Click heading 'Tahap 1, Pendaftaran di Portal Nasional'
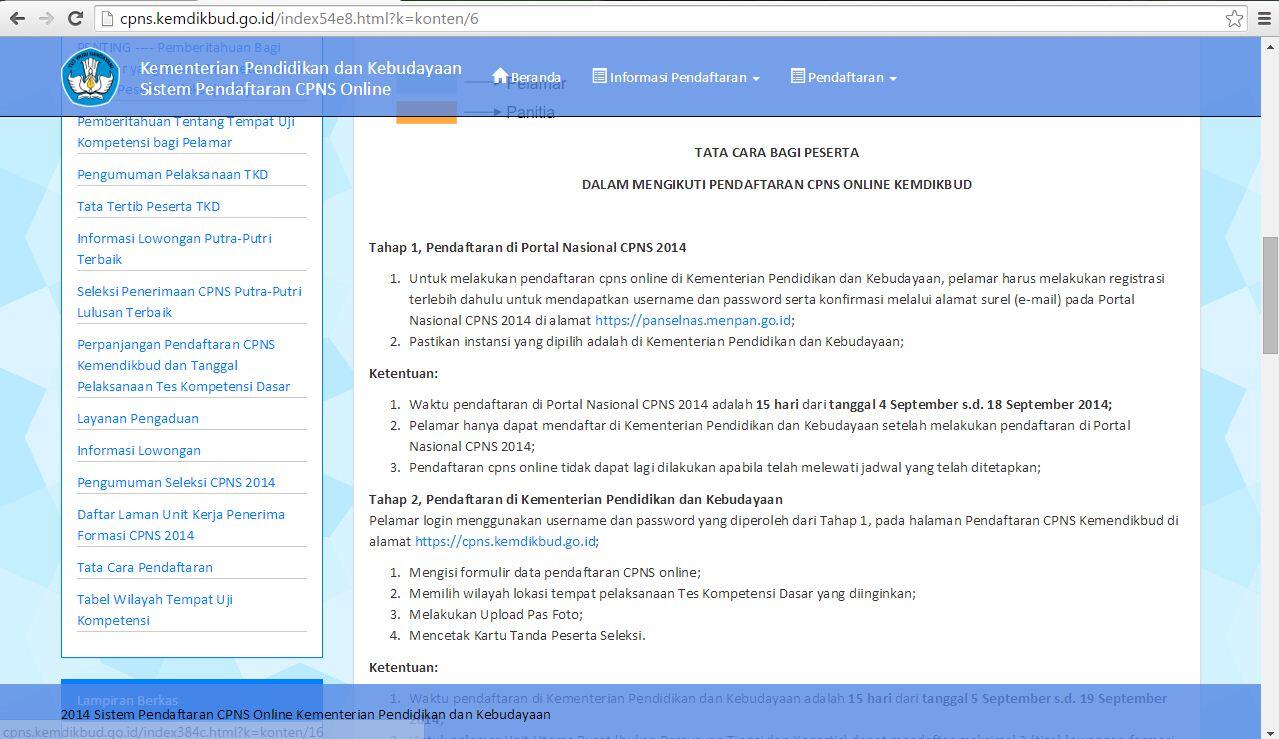This screenshot has height=739, width=1279. click(x=527, y=247)
